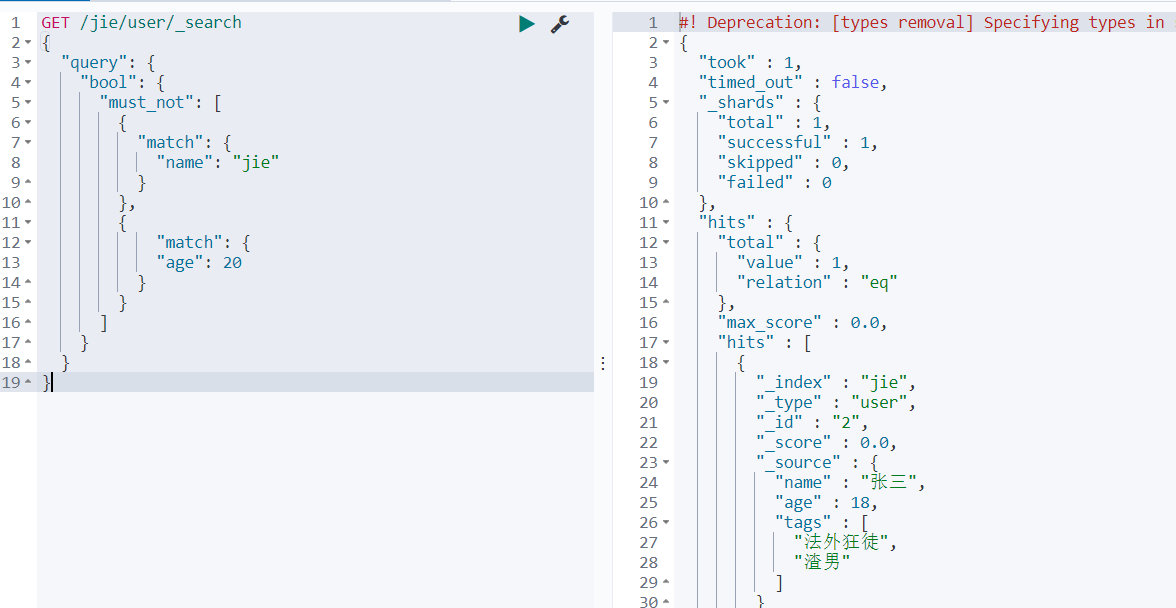Fold the "_source" object in the response
Image resolution: width=1176 pixels, height=608 pixels.
666,463
